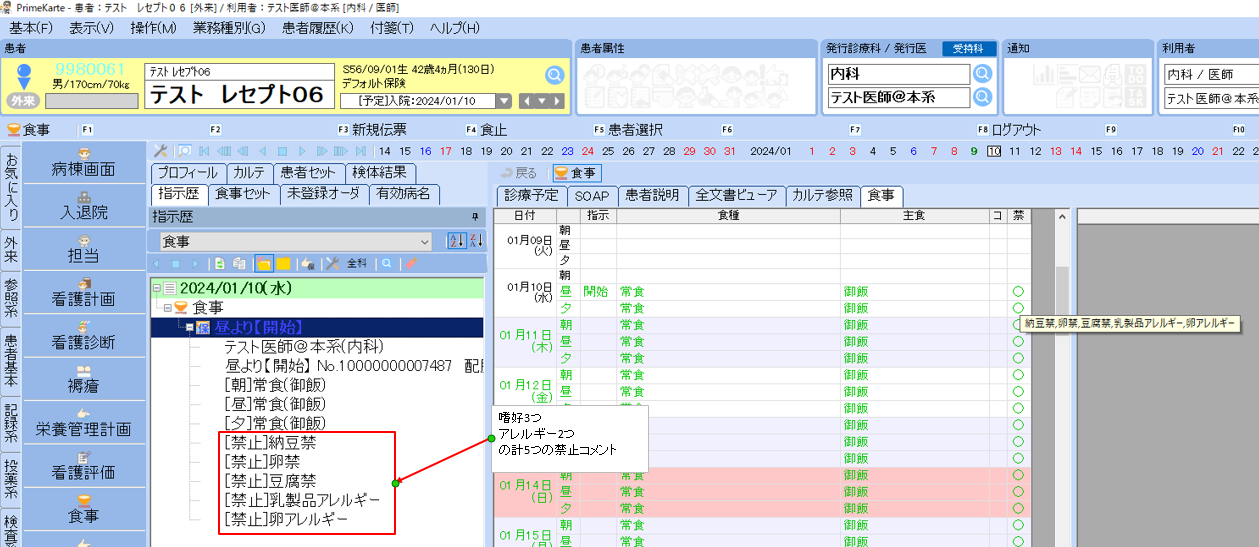Open the 予定入院 2024/01/10 dropdown arrow
The width and height of the screenshot is (1259, 547).
point(504,101)
